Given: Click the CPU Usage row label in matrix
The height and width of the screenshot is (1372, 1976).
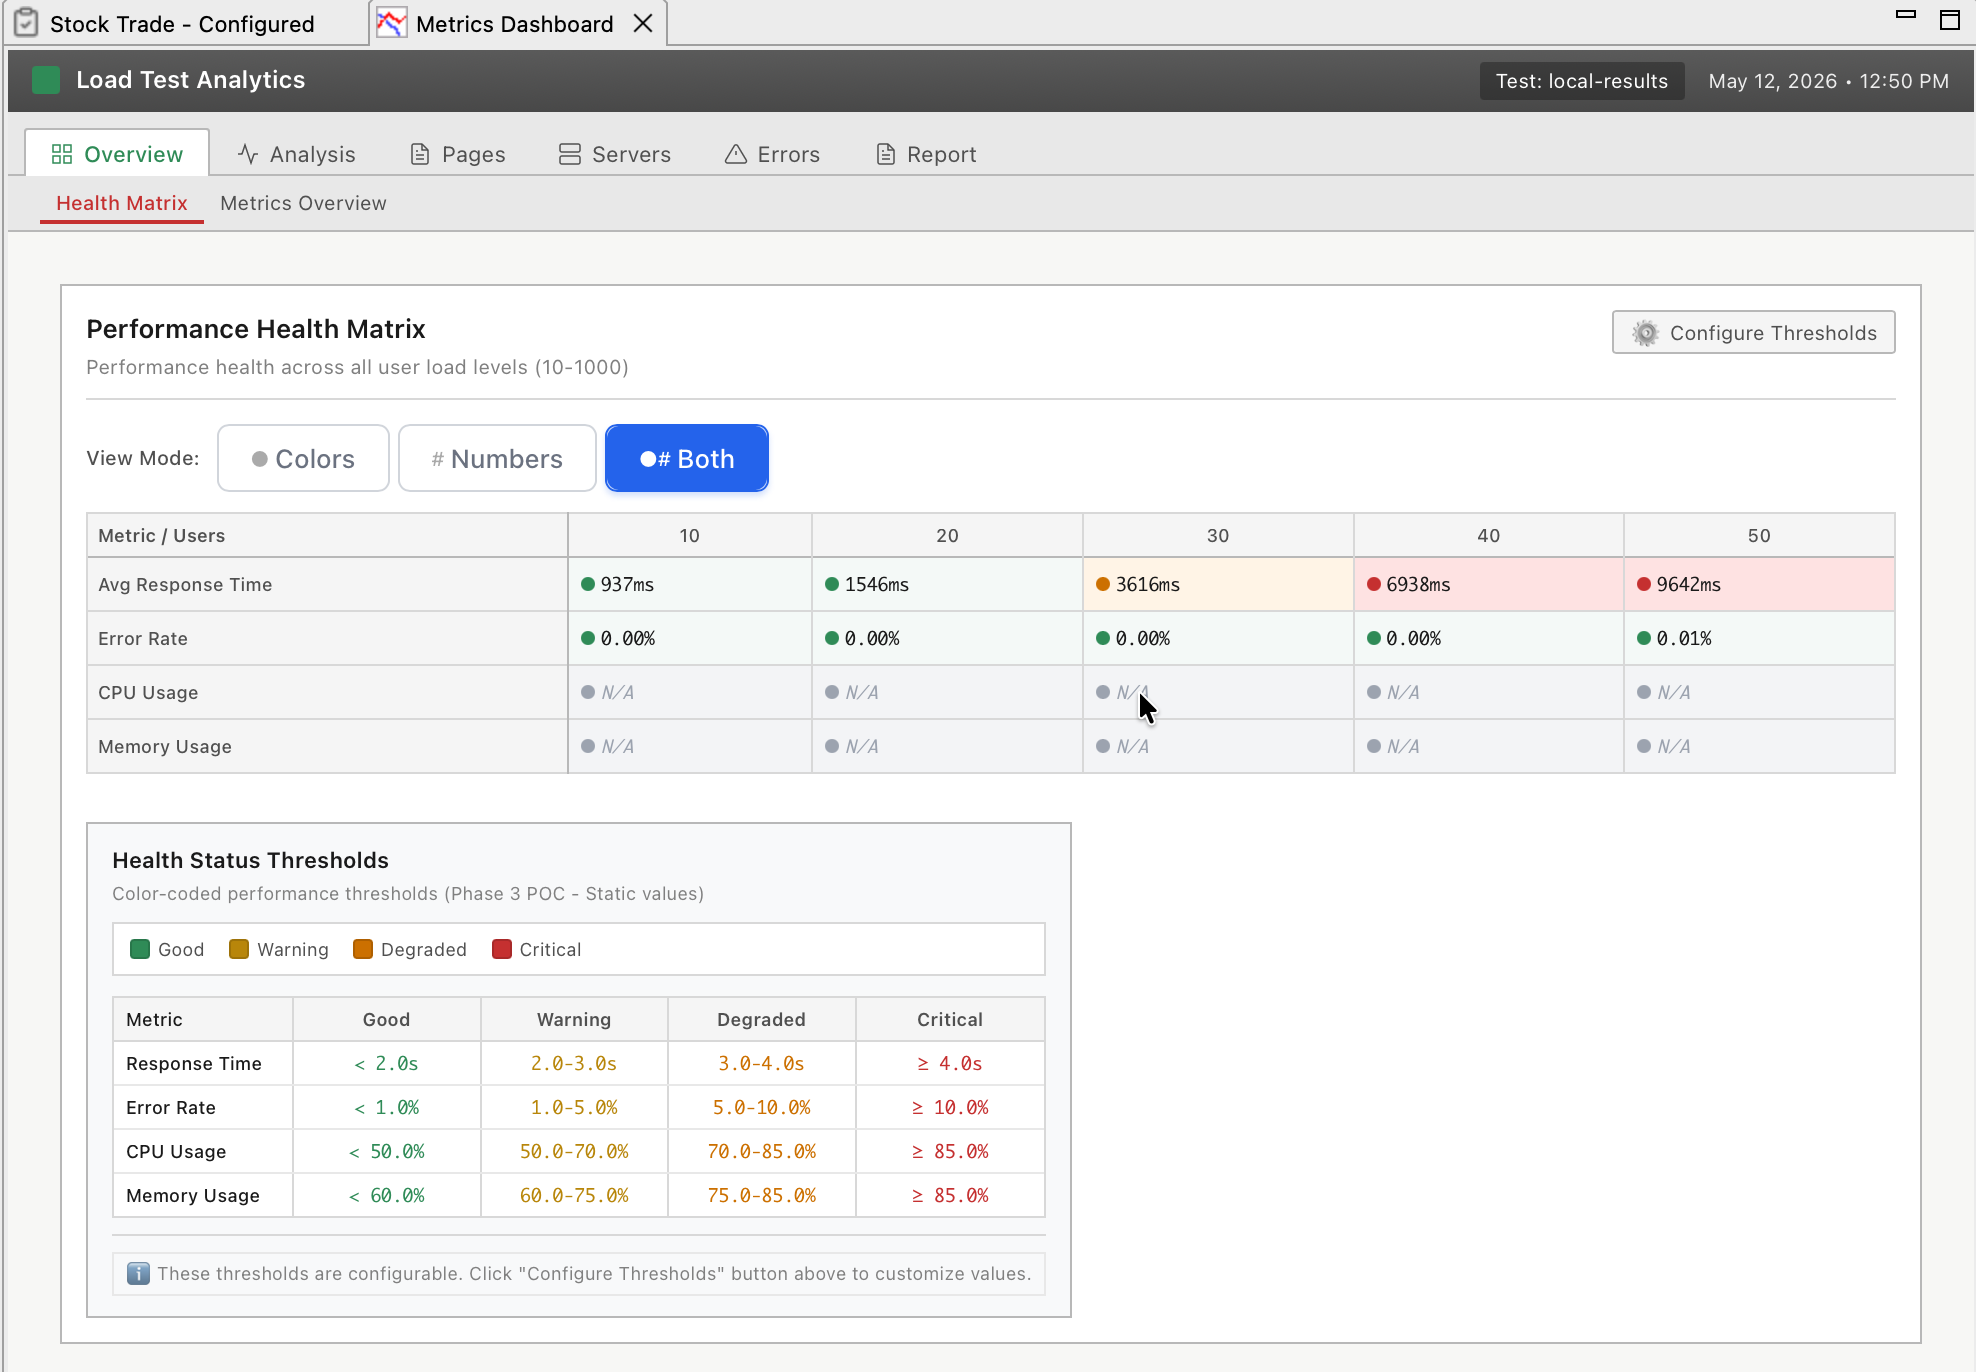Looking at the screenshot, I should pos(148,692).
